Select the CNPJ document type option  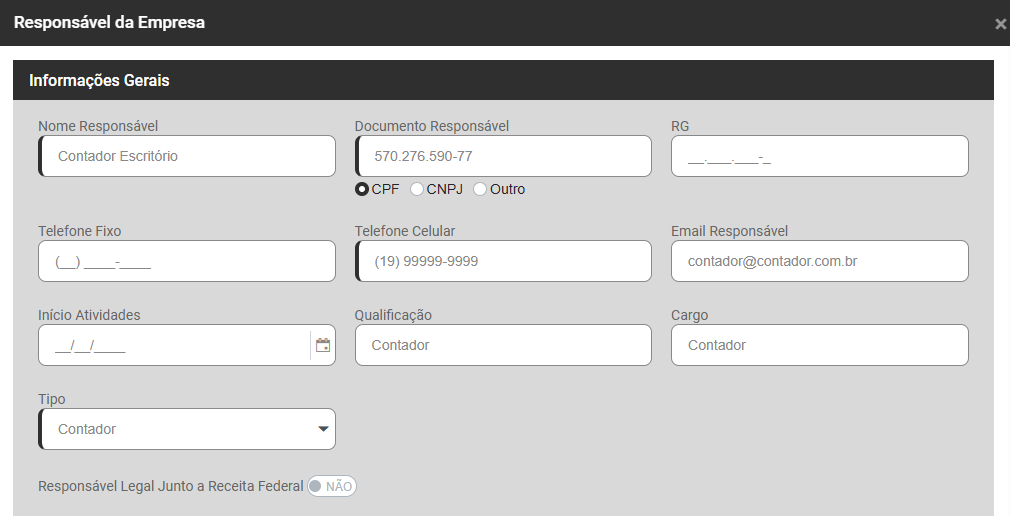(417, 189)
